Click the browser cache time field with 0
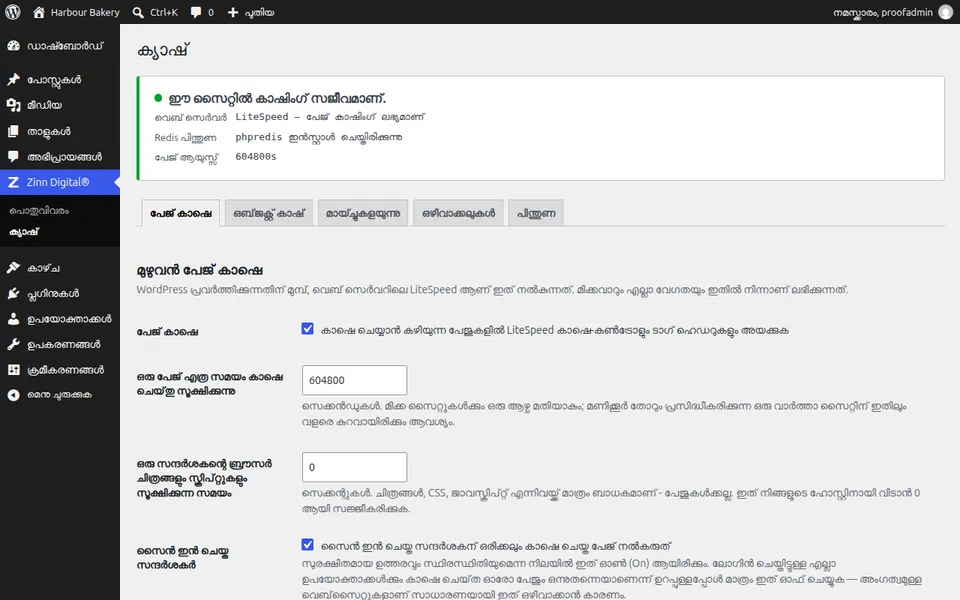960x600 pixels. pyautogui.click(x=354, y=467)
